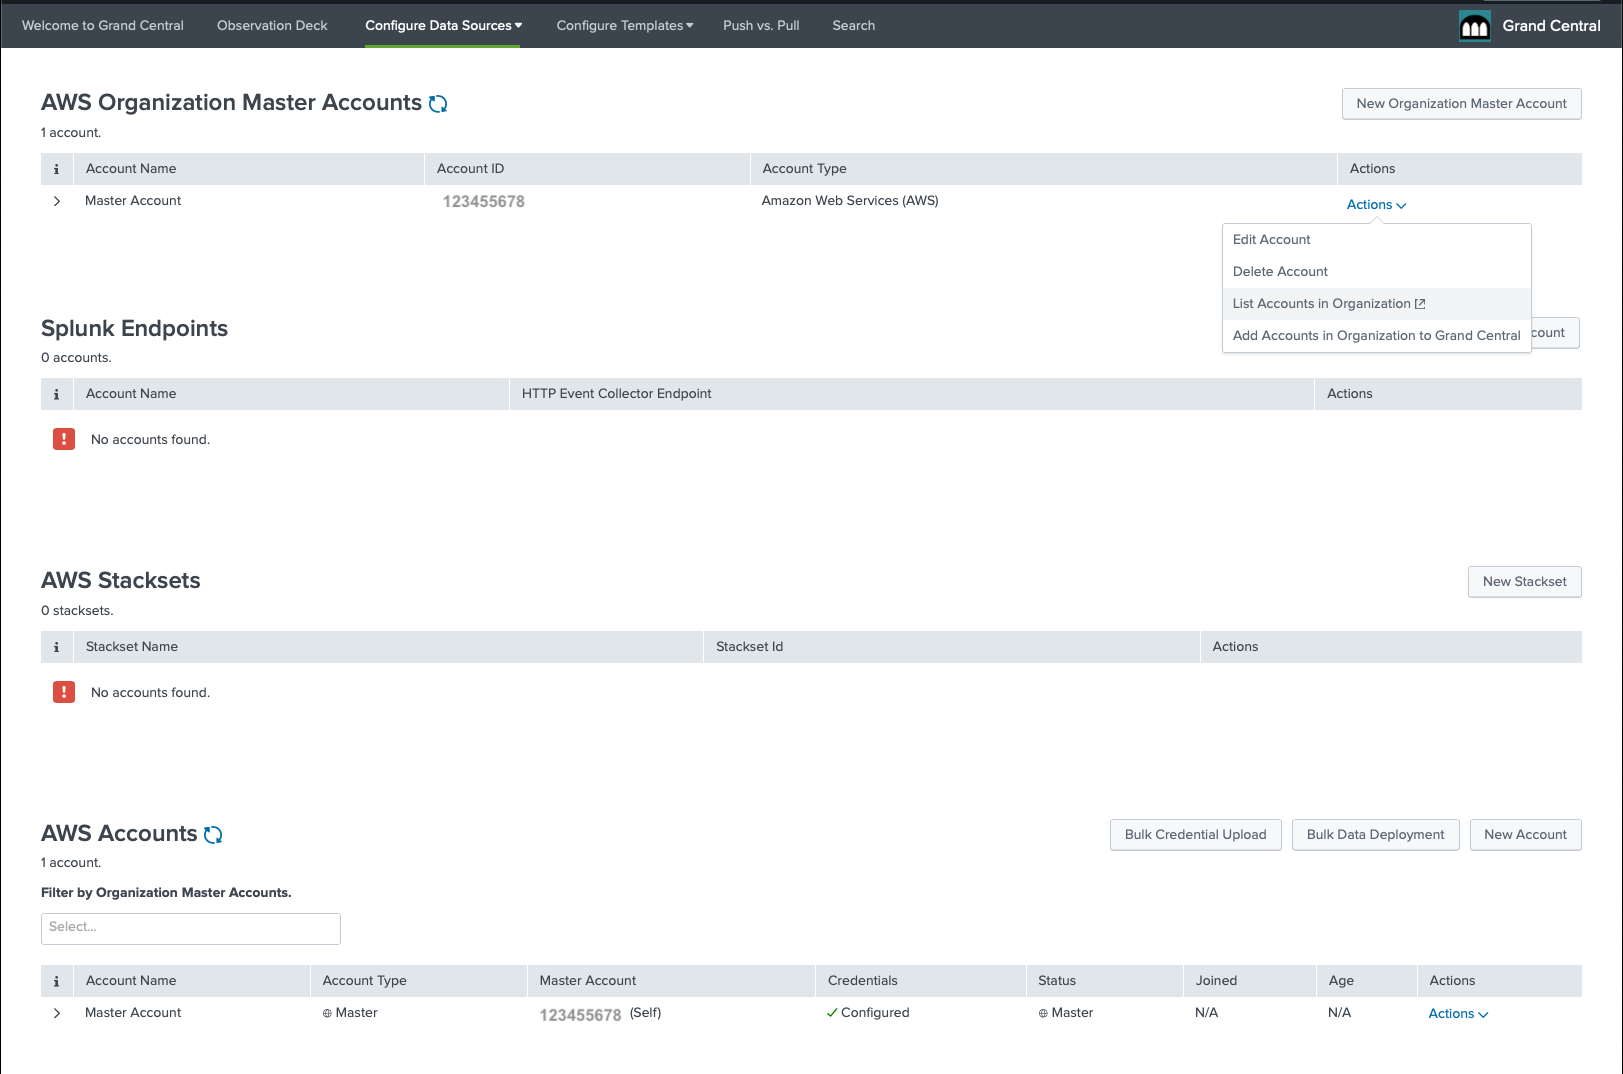
Task: Click No accounts found under Splunk Endpoints
Action: point(150,440)
